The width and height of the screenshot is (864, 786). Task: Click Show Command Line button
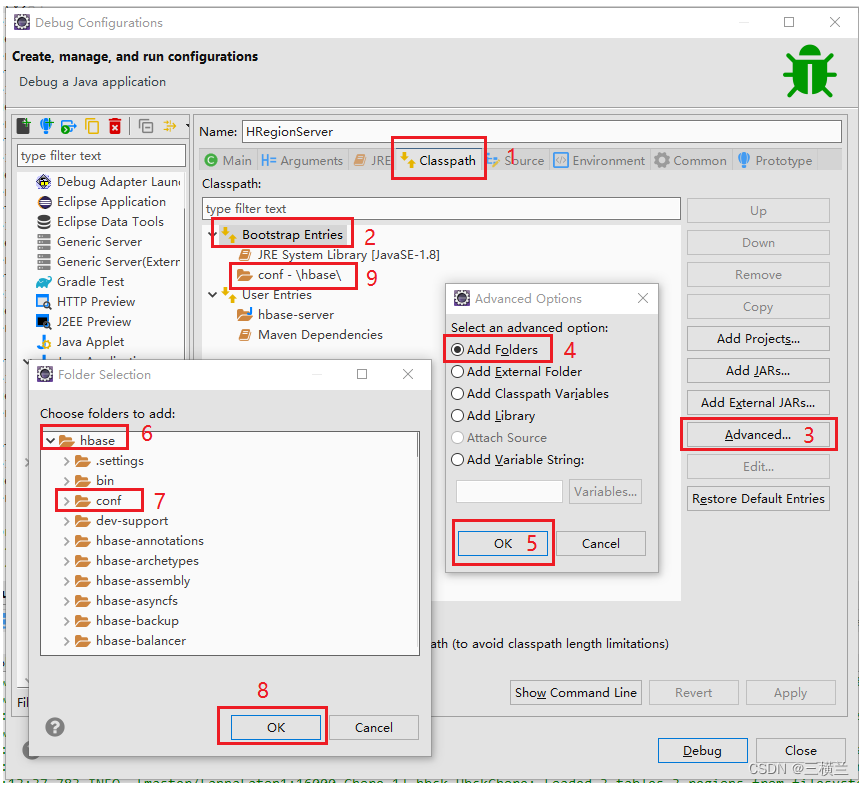pyautogui.click(x=576, y=692)
